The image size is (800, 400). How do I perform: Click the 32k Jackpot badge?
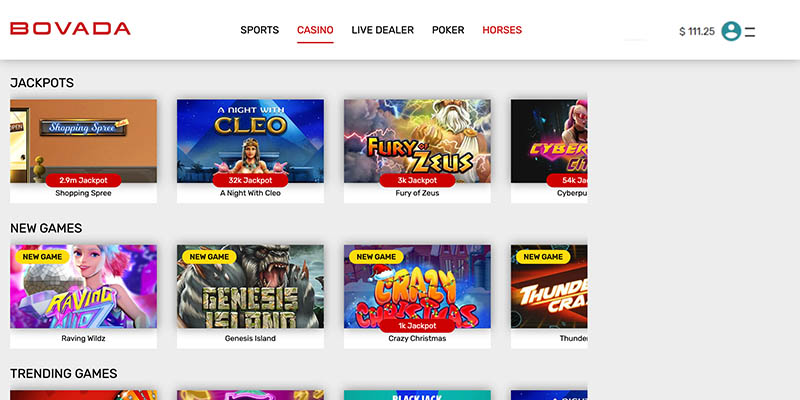tap(250, 180)
